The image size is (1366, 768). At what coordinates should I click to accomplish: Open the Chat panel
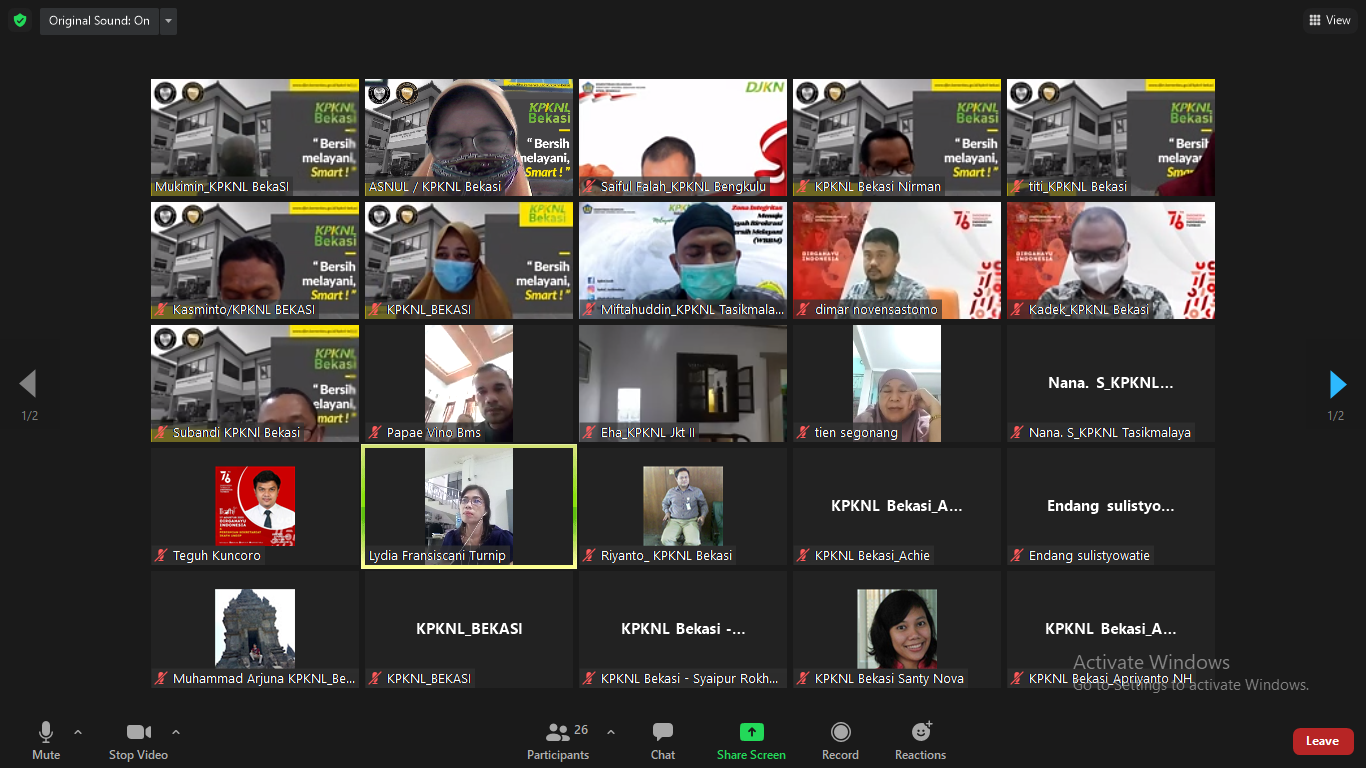point(663,741)
